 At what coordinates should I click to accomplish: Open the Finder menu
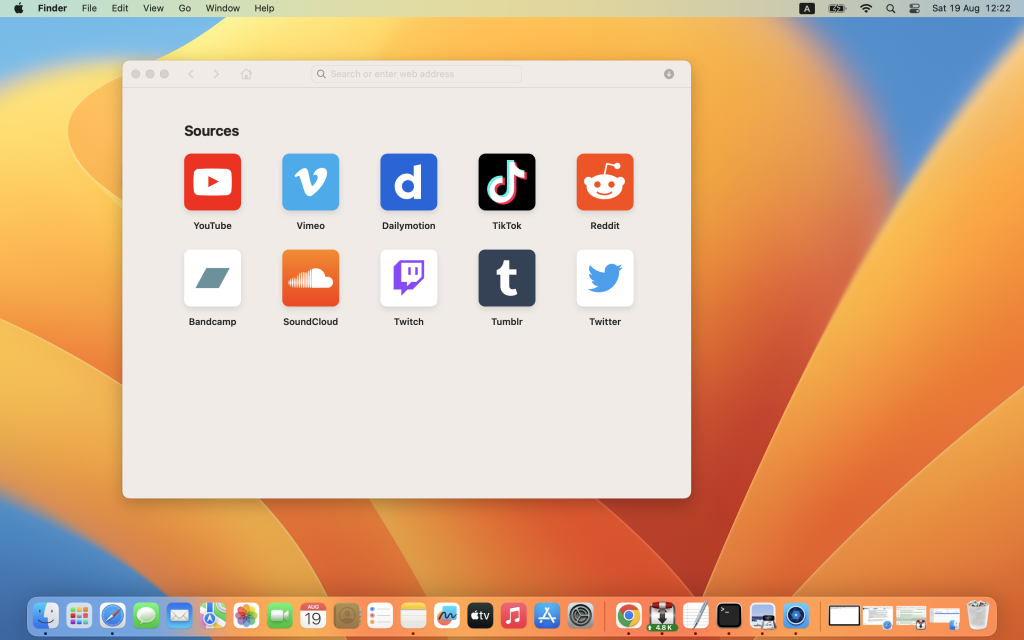pyautogui.click(x=52, y=8)
